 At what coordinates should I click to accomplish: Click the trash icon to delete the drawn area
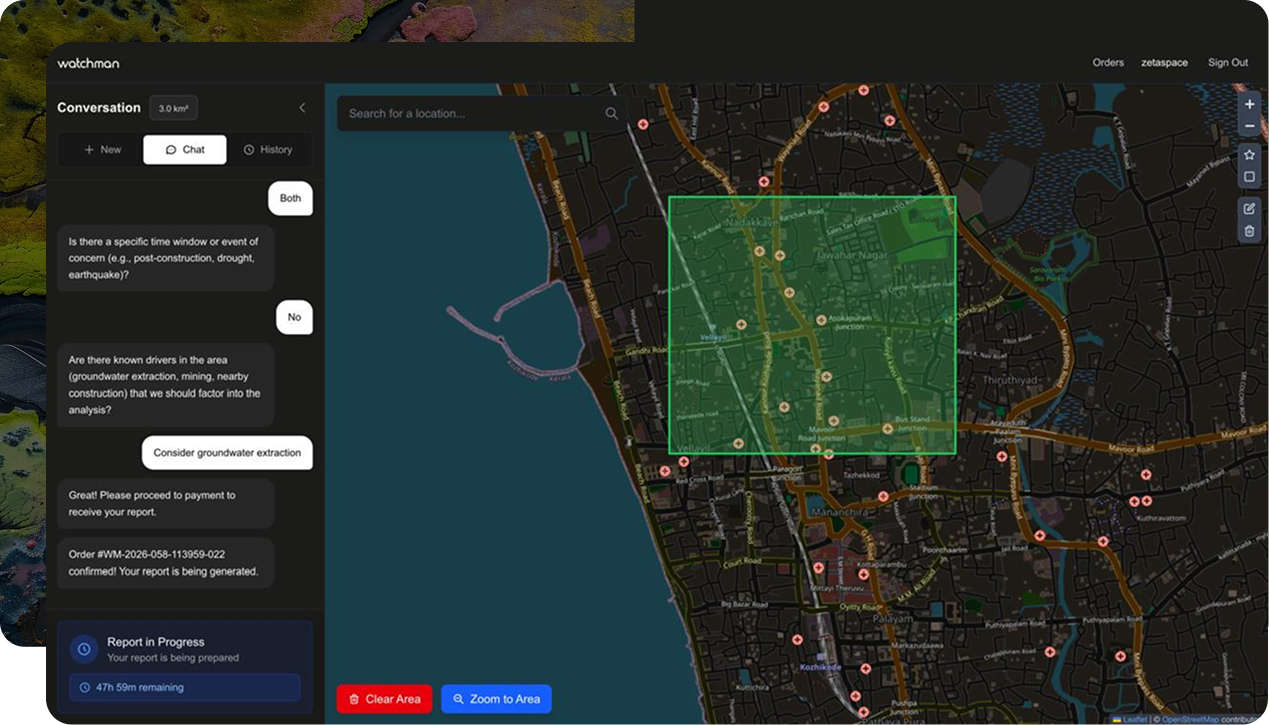click(x=1248, y=231)
